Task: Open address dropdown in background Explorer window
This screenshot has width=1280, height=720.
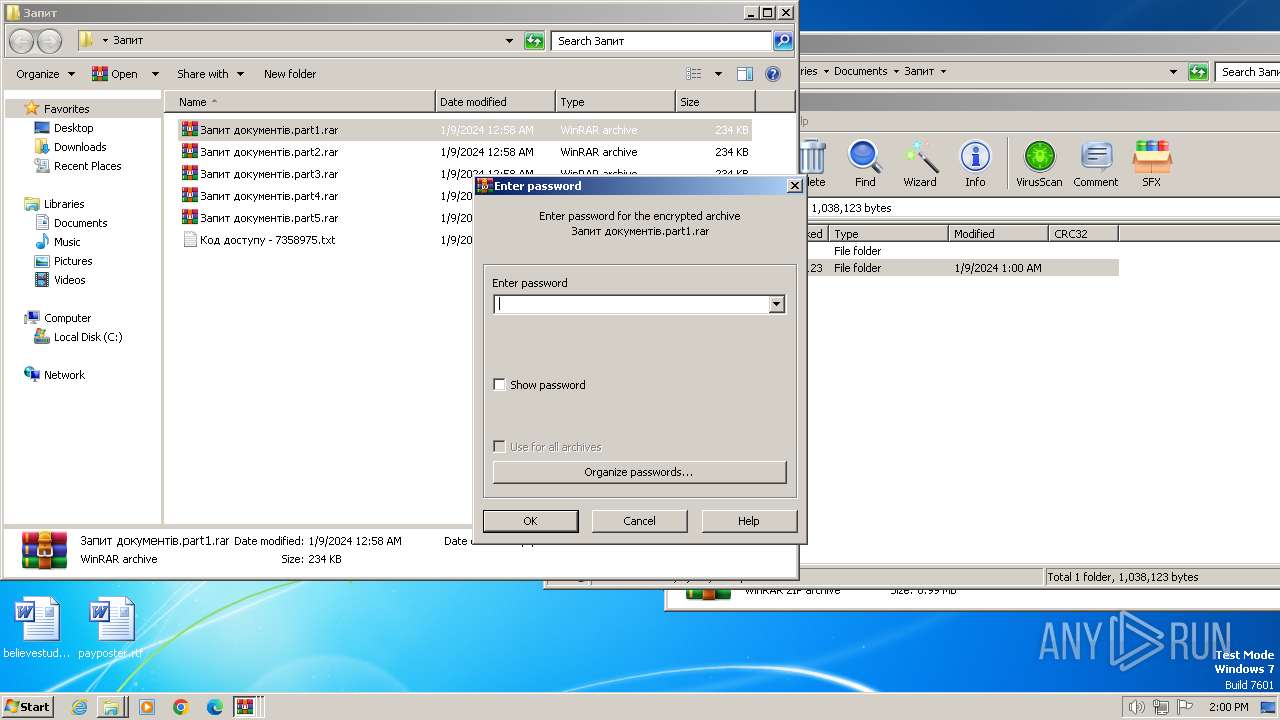Action: click(x=1173, y=72)
